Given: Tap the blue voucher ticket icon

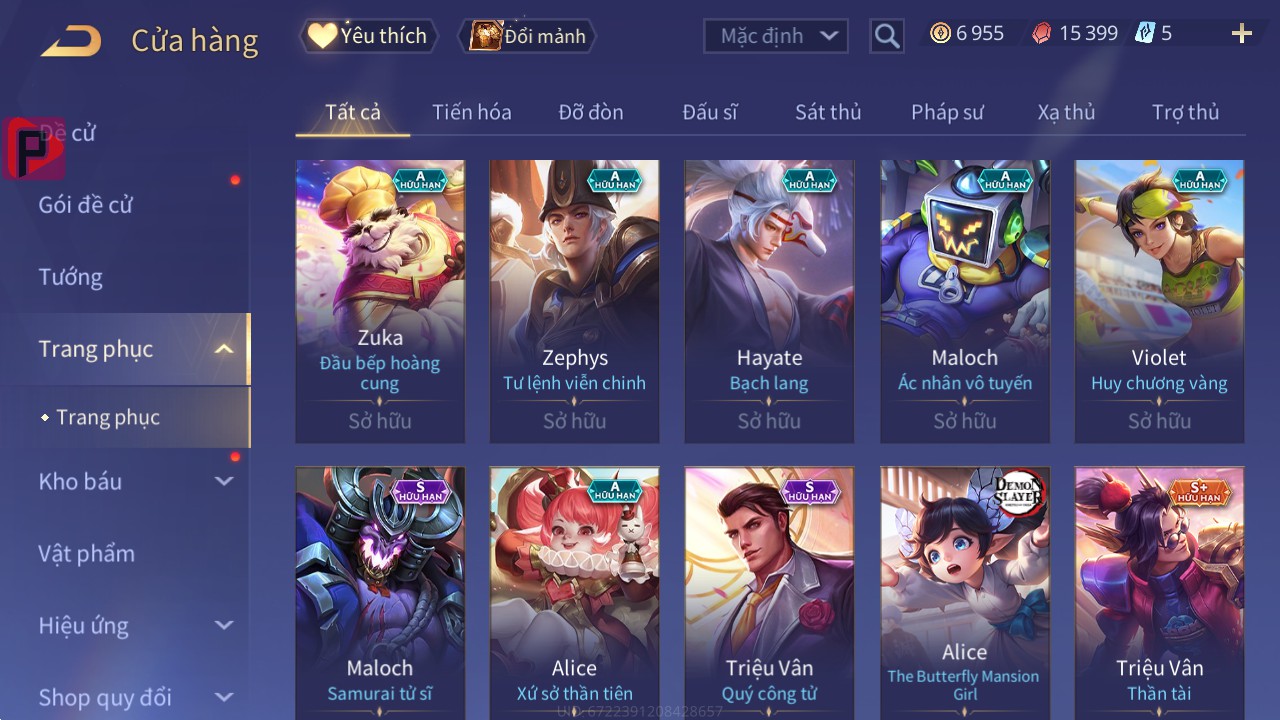Looking at the screenshot, I should (x=1144, y=34).
